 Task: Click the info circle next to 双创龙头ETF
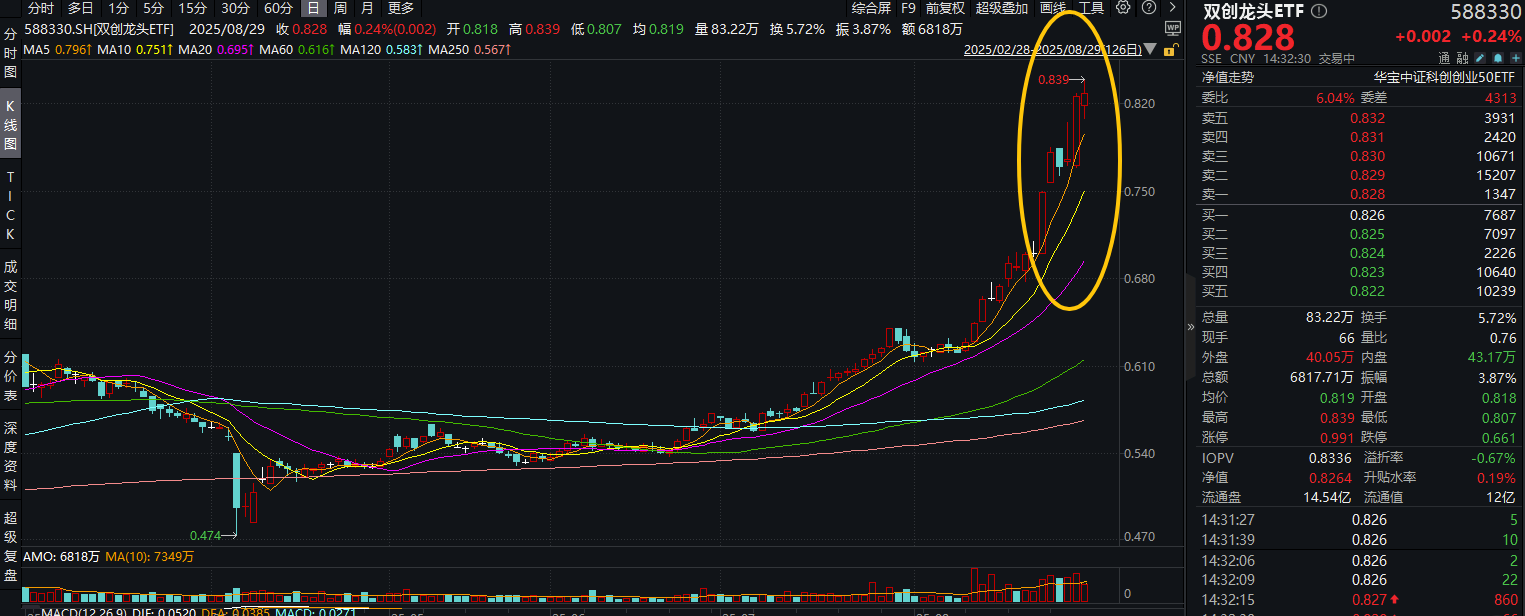tap(1319, 11)
